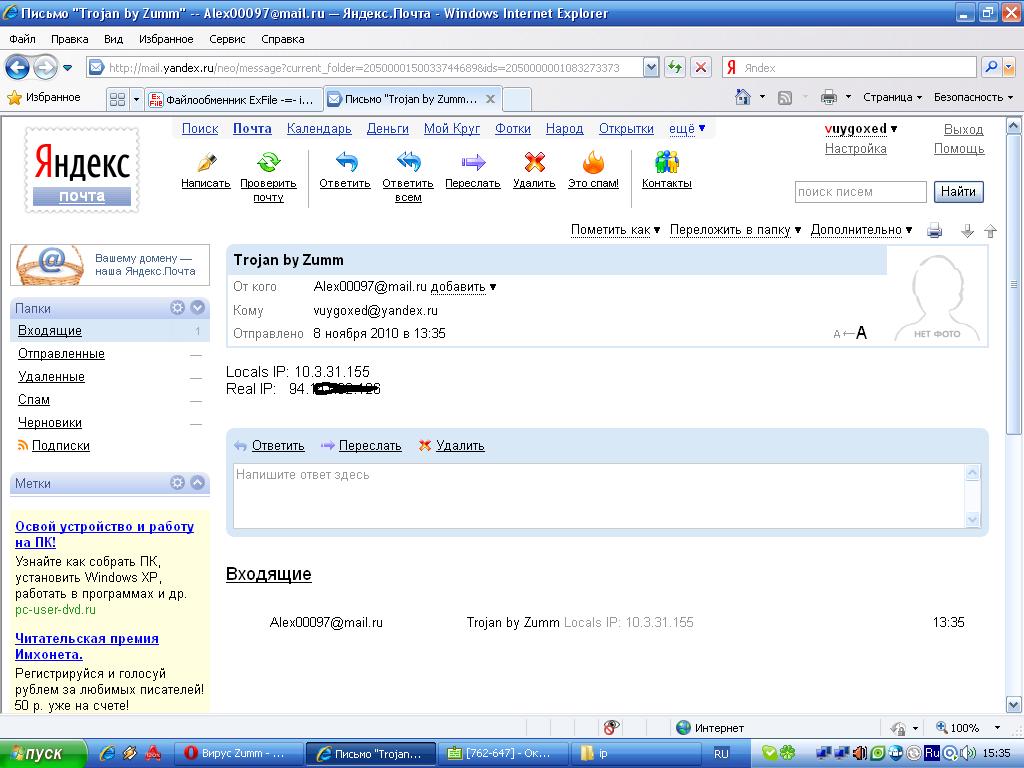Viewport: 1024px width, 768px height.
Task: Open the Переложить в папку dropdown
Action: [735, 230]
